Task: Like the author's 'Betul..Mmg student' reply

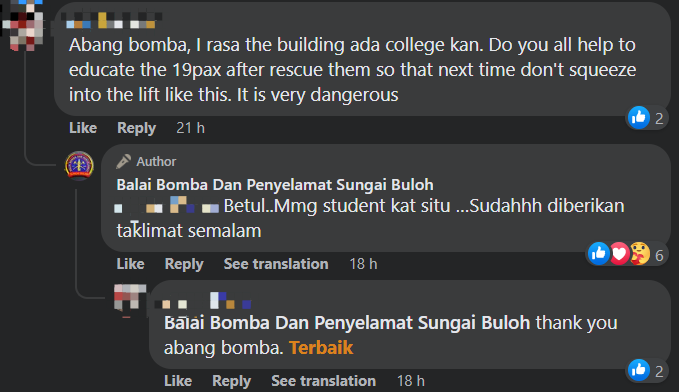Action: click(130, 264)
